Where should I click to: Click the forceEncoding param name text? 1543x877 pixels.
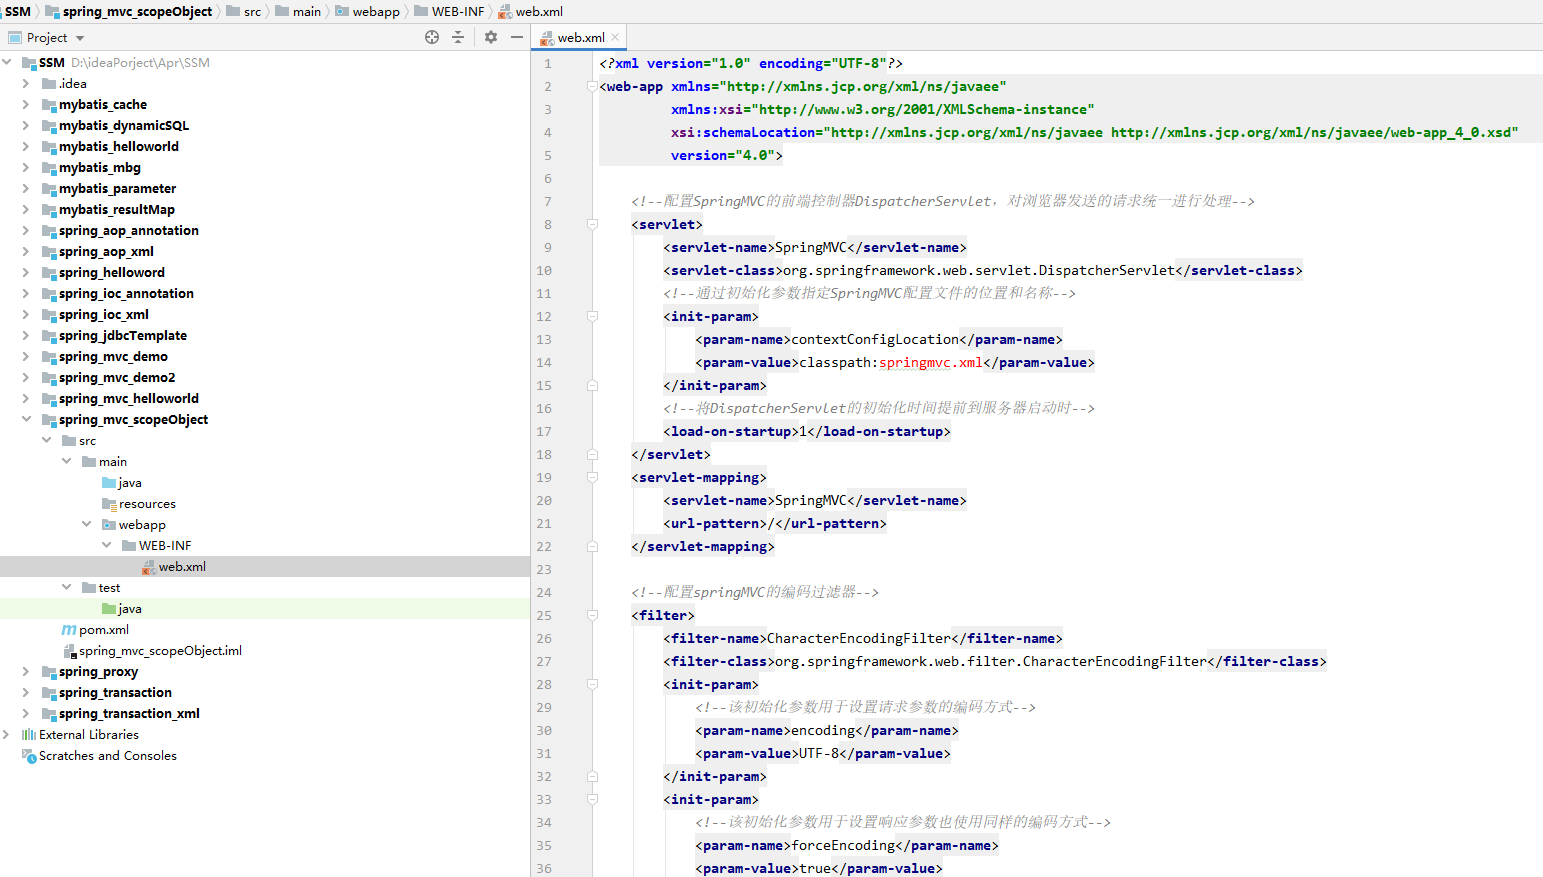click(843, 845)
